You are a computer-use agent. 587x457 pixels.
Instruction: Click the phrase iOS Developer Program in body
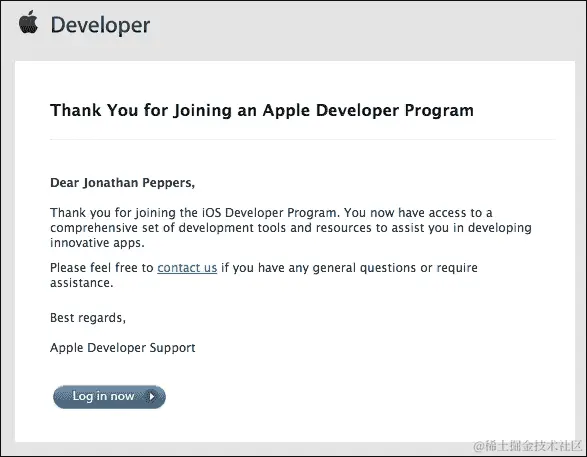tap(269, 213)
